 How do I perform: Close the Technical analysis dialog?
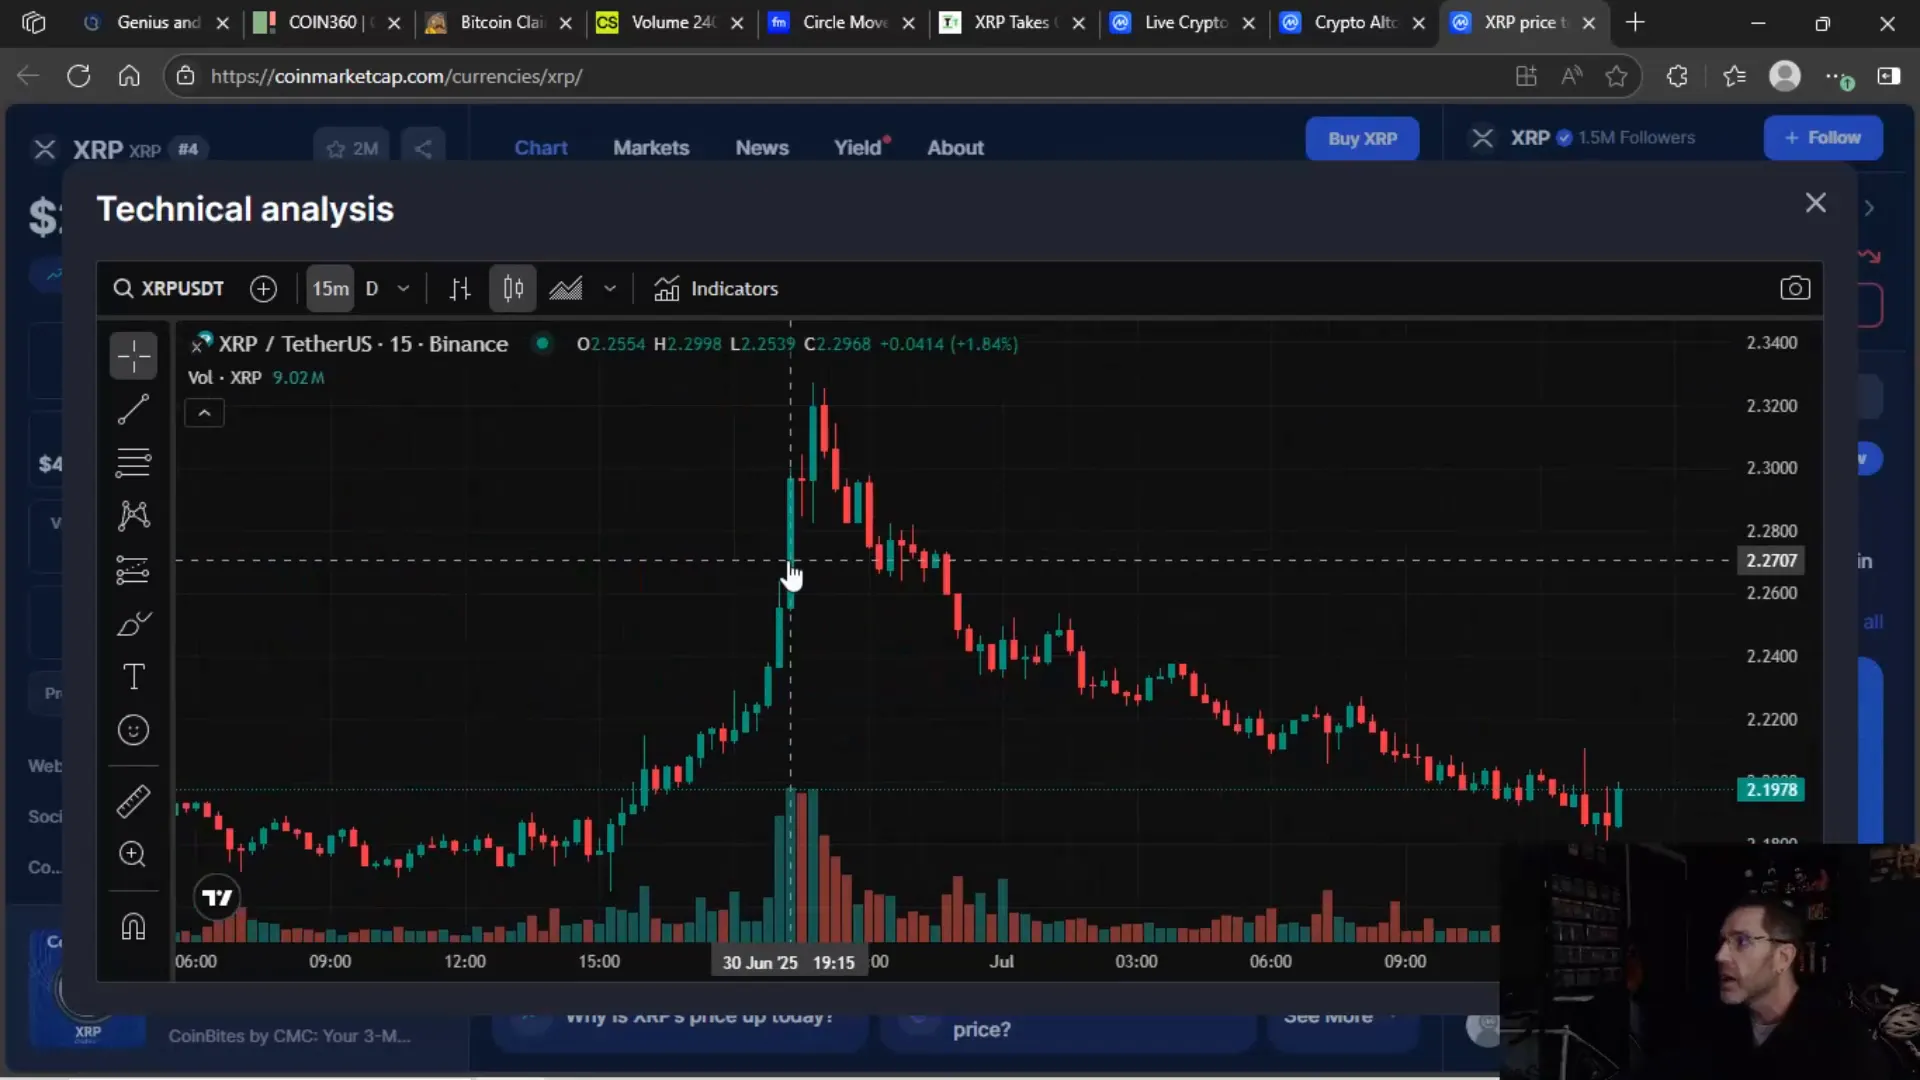[1816, 203]
